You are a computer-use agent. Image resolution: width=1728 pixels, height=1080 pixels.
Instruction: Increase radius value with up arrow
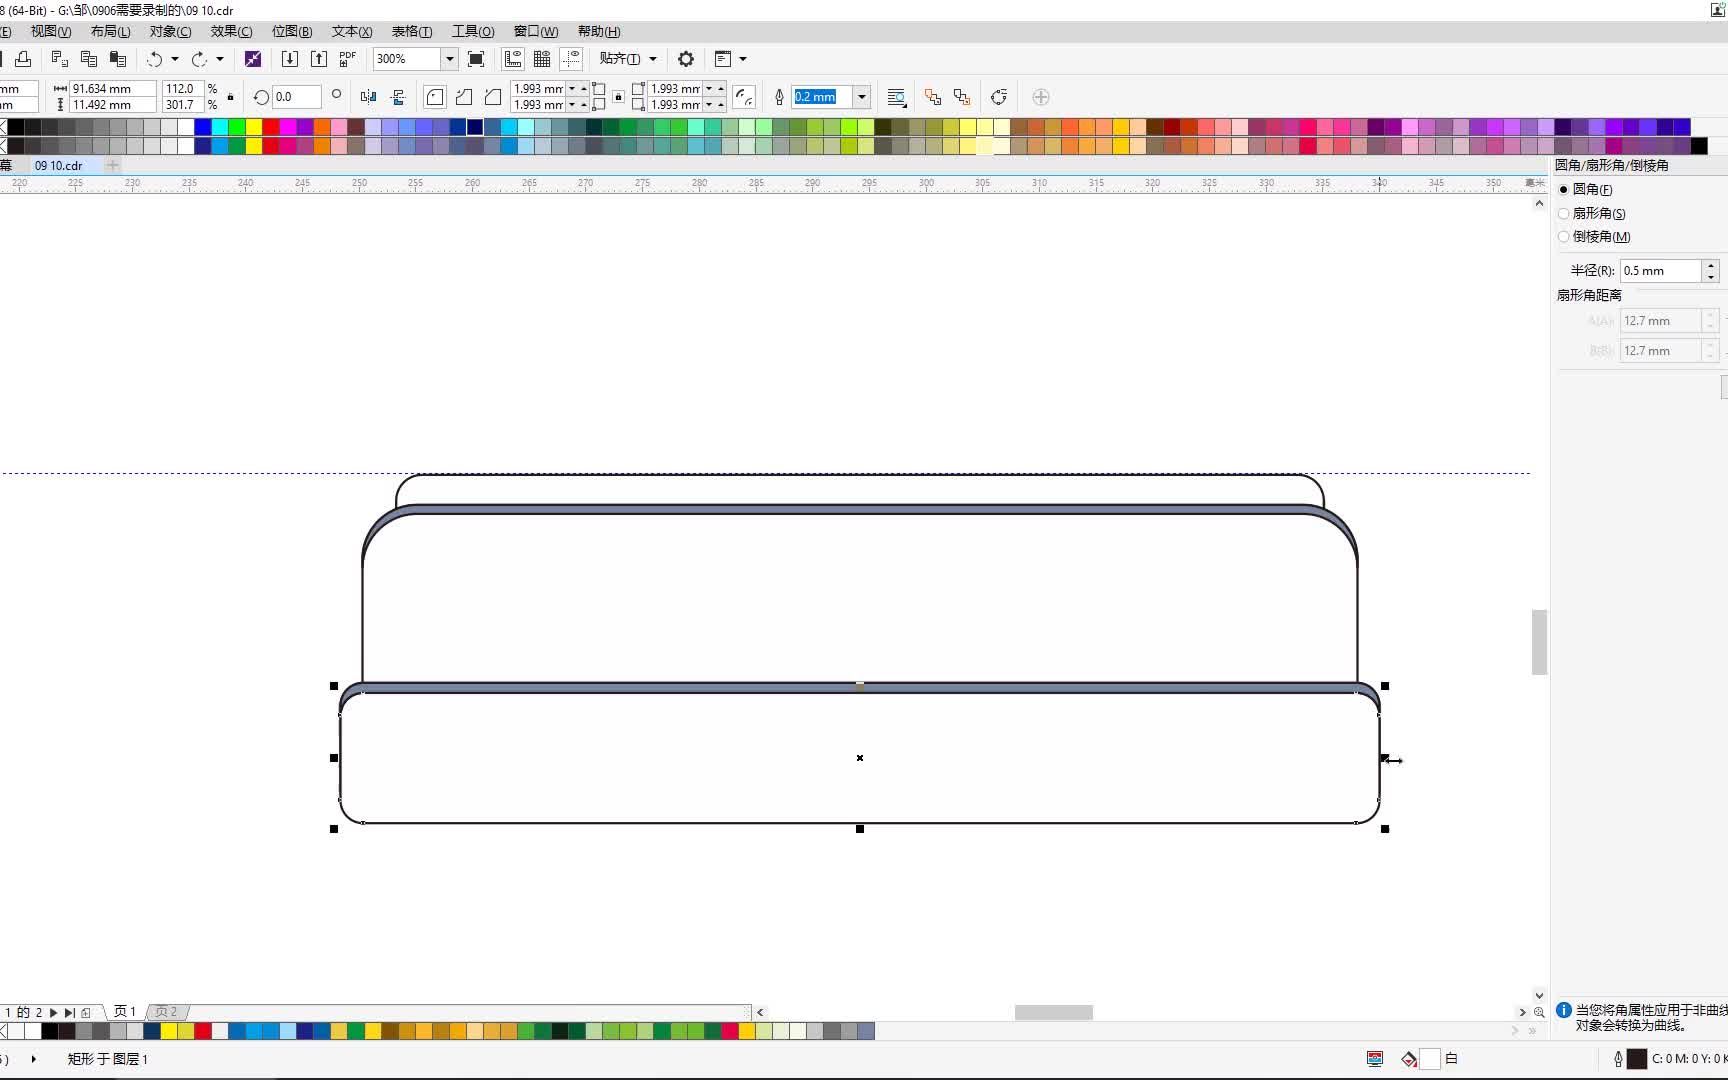1711,266
